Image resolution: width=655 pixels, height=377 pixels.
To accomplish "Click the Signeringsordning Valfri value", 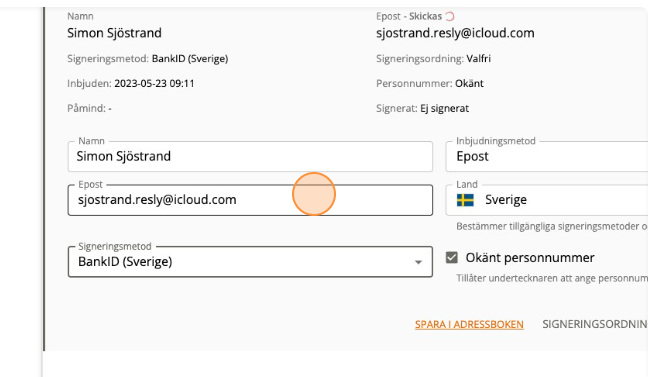I will click(x=479, y=59).
